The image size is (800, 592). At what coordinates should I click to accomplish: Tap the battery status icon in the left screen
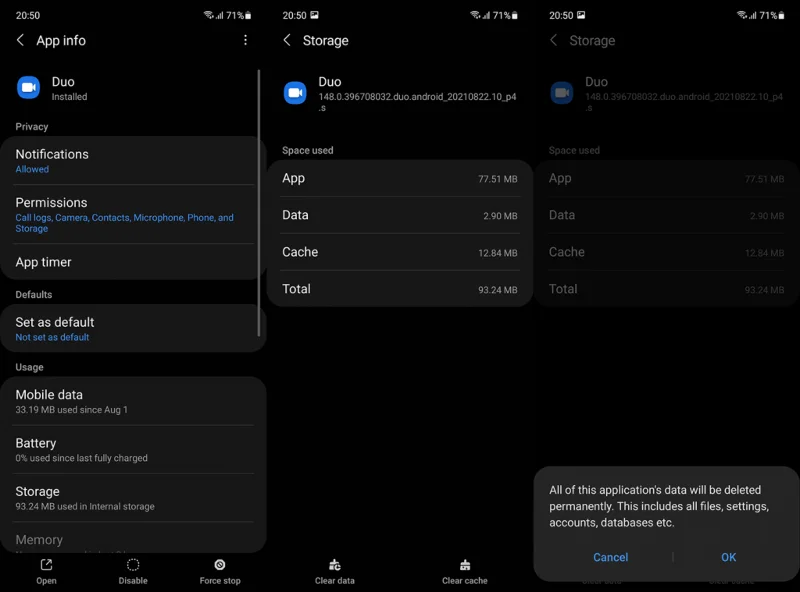click(248, 15)
